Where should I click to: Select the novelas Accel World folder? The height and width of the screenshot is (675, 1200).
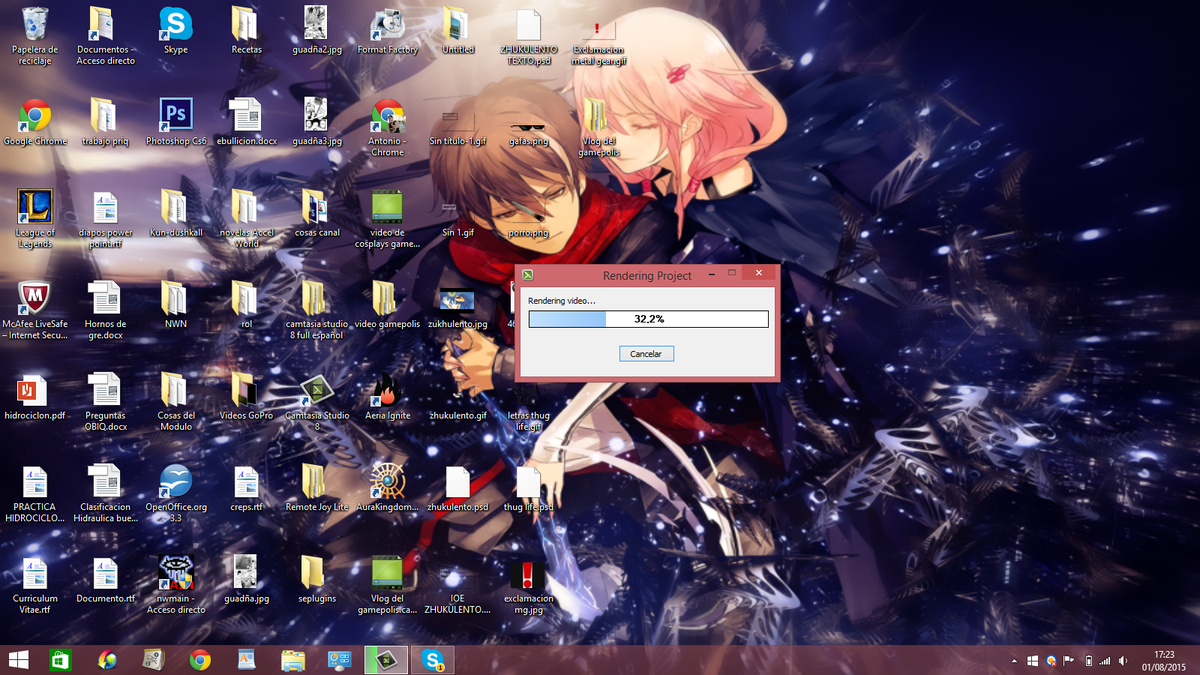tap(246, 219)
